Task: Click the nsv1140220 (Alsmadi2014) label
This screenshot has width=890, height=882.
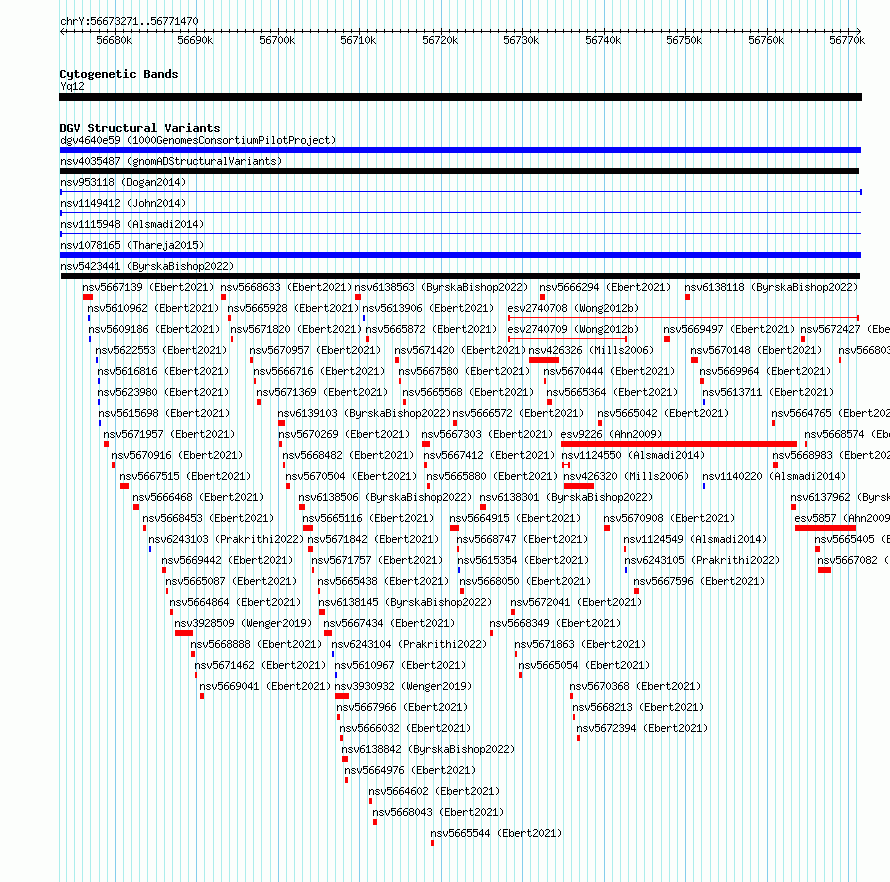Action: click(x=774, y=476)
